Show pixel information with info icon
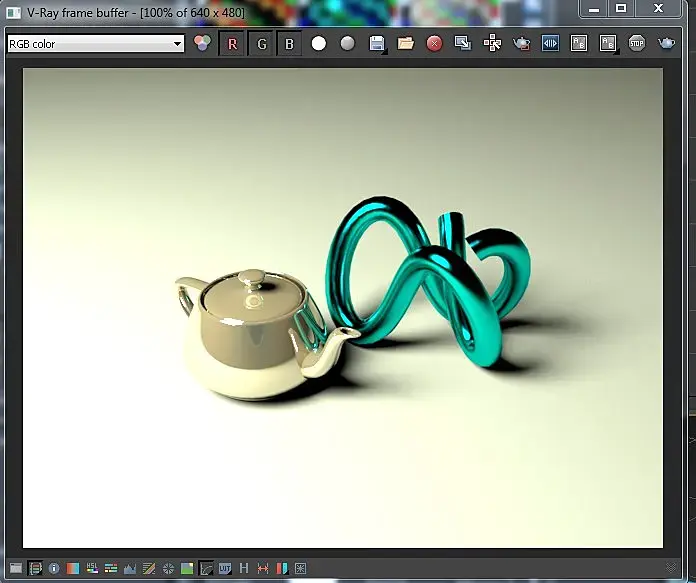 tap(54, 568)
